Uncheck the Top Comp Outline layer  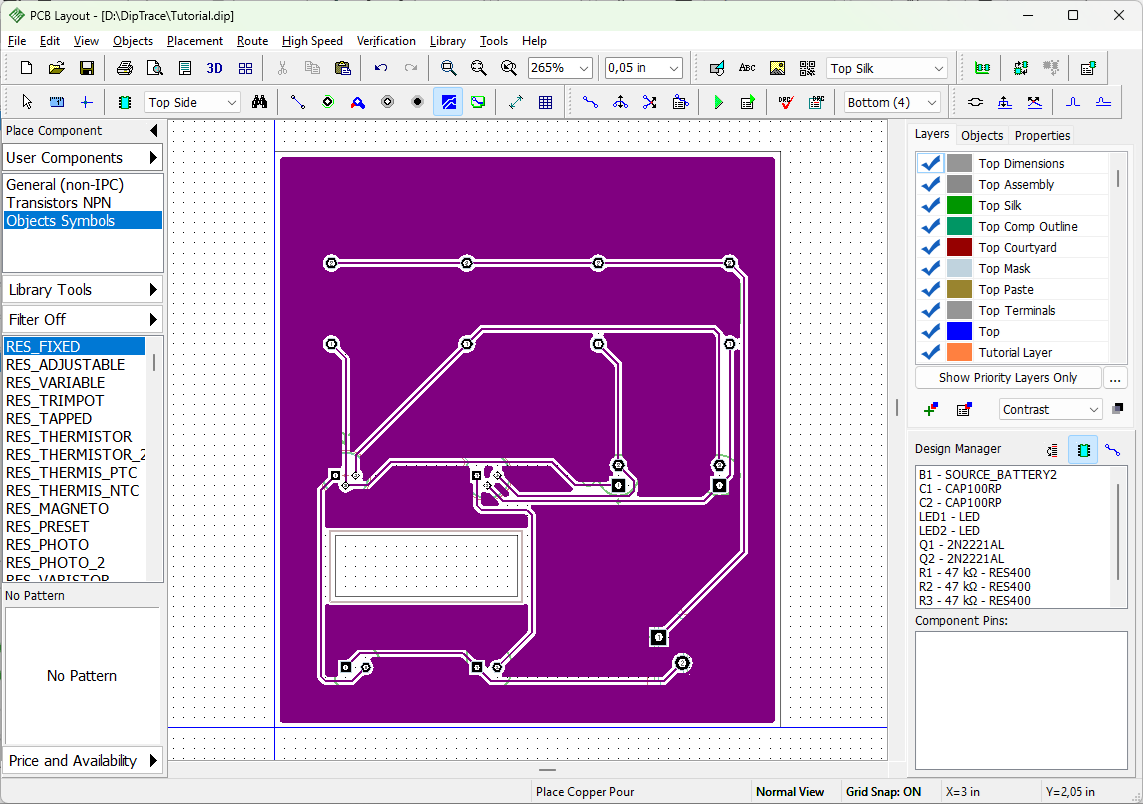coord(930,227)
